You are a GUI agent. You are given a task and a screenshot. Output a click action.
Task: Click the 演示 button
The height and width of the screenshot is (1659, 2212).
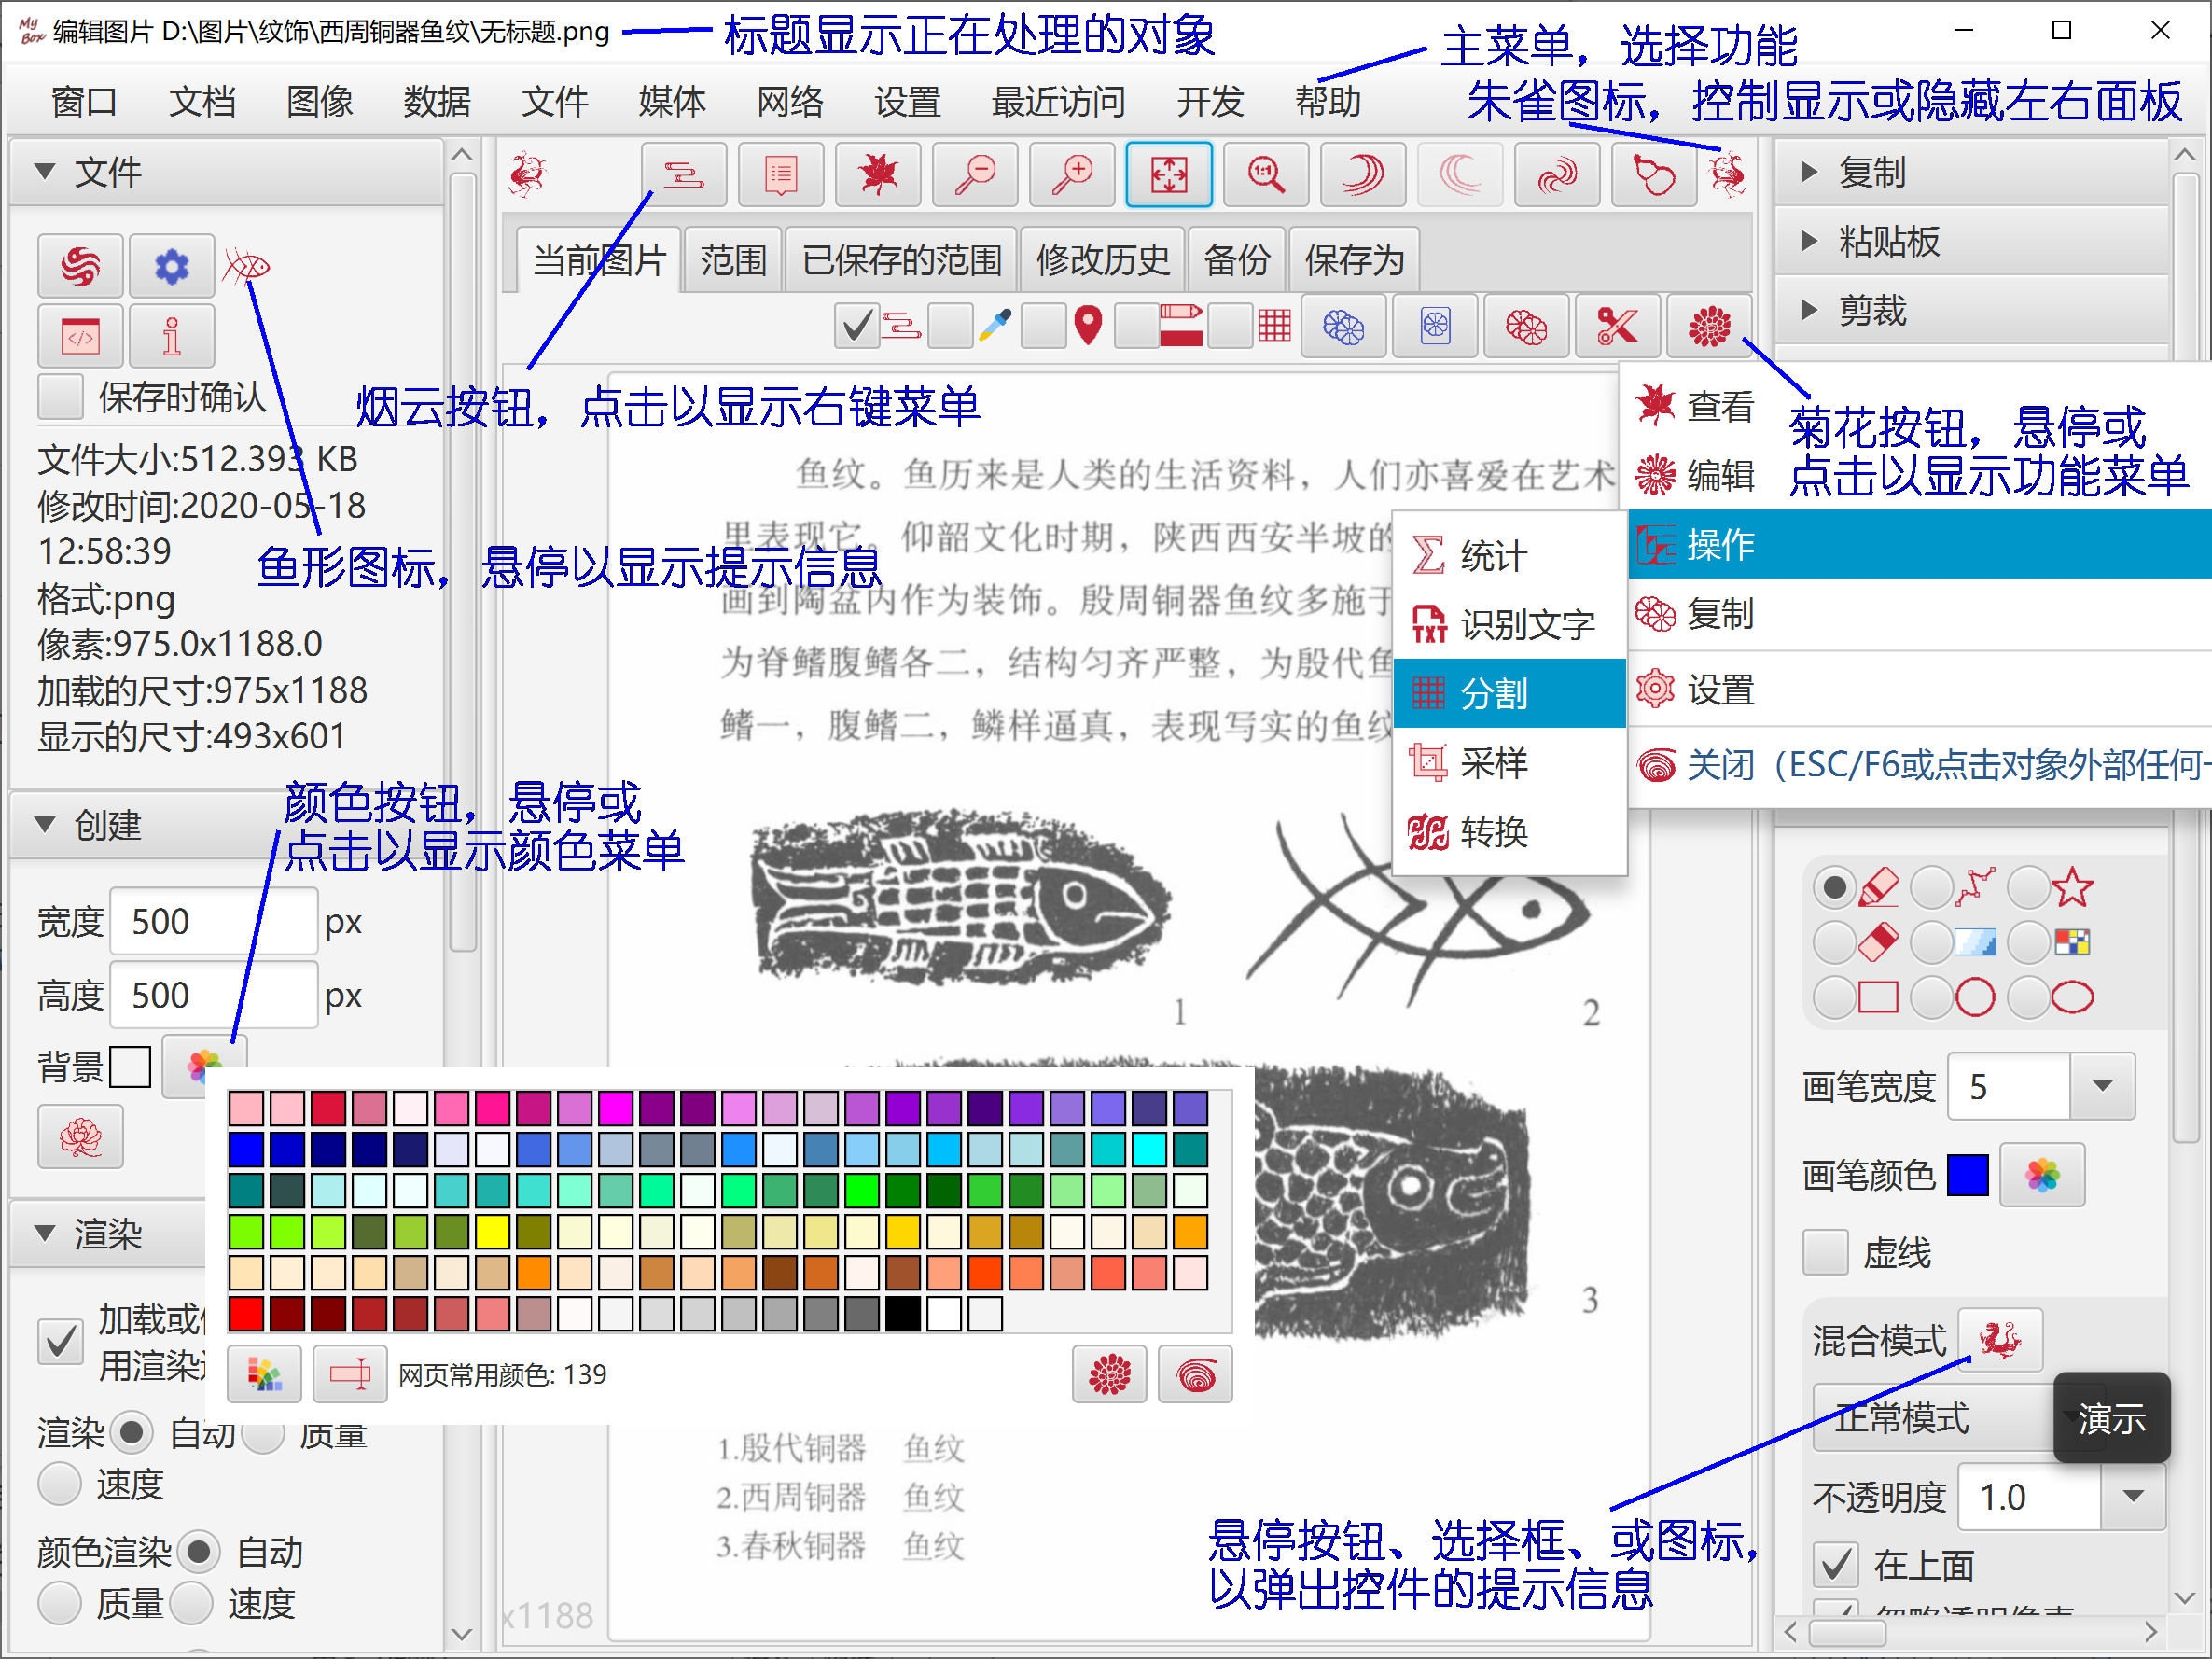coord(2111,1418)
